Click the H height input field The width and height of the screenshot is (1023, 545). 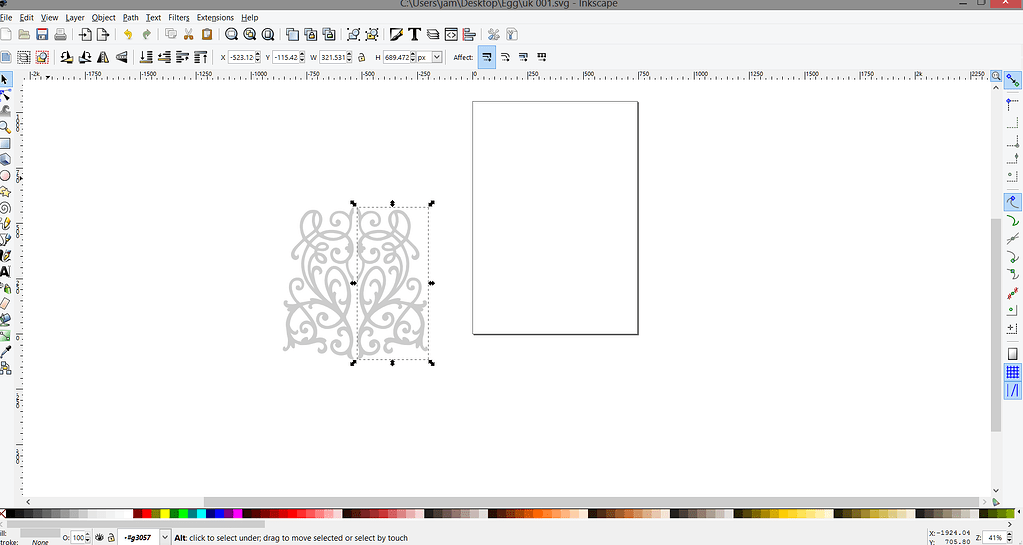(x=396, y=57)
